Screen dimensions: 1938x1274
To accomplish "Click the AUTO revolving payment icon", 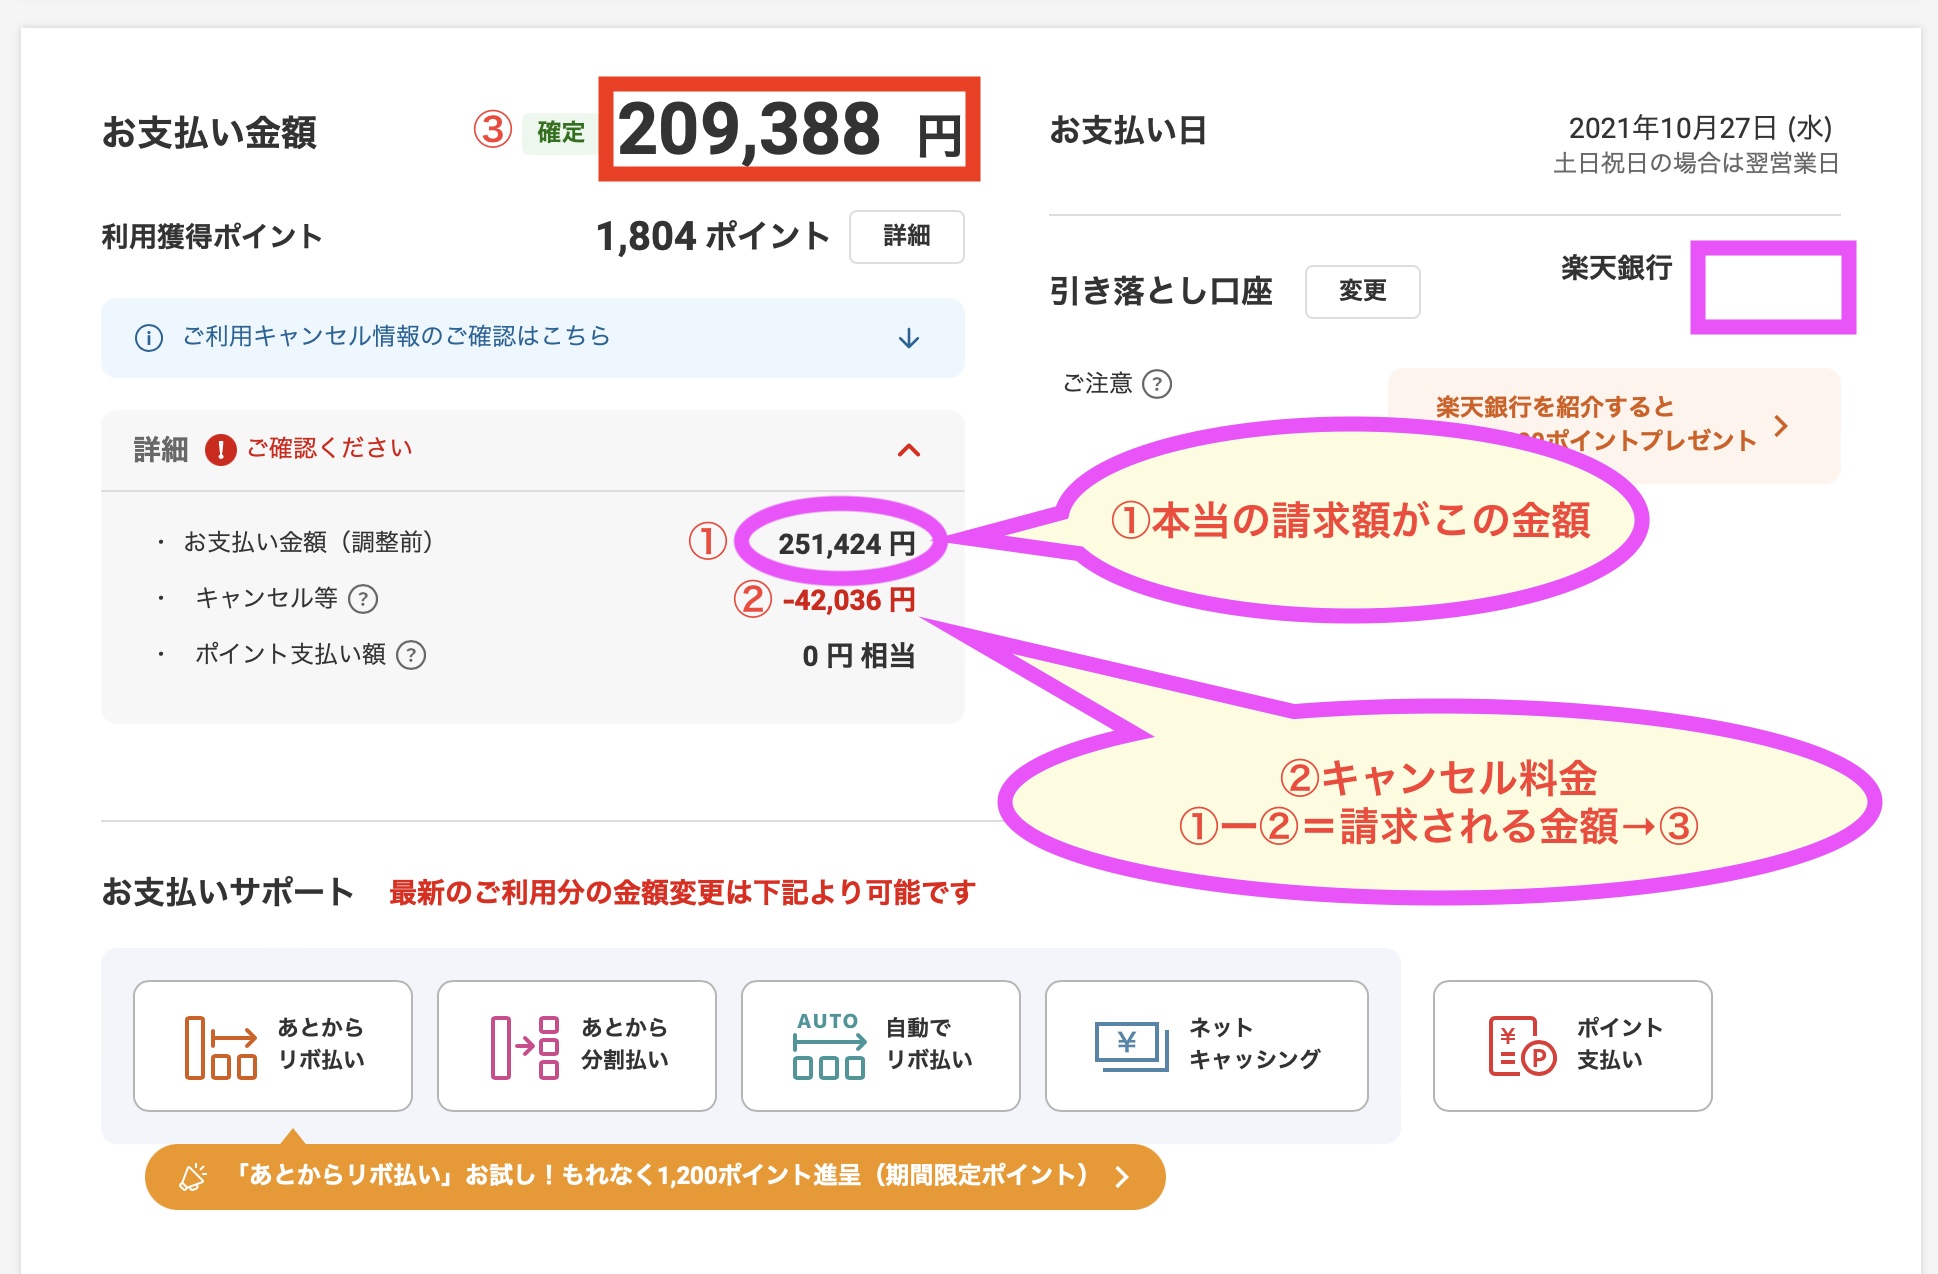I will tap(829, 1045).
